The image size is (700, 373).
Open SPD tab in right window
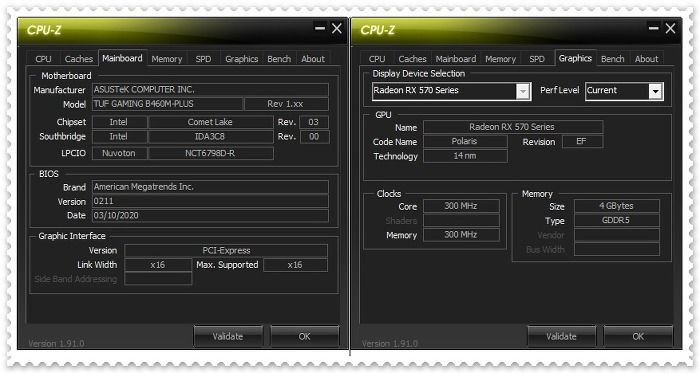pos(537,59)
